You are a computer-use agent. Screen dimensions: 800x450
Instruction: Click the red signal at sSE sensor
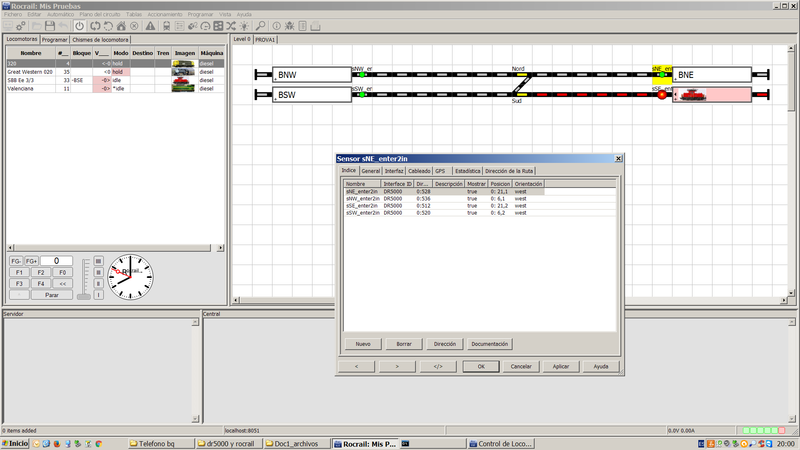pyautogui.click(x=662, y=94)
